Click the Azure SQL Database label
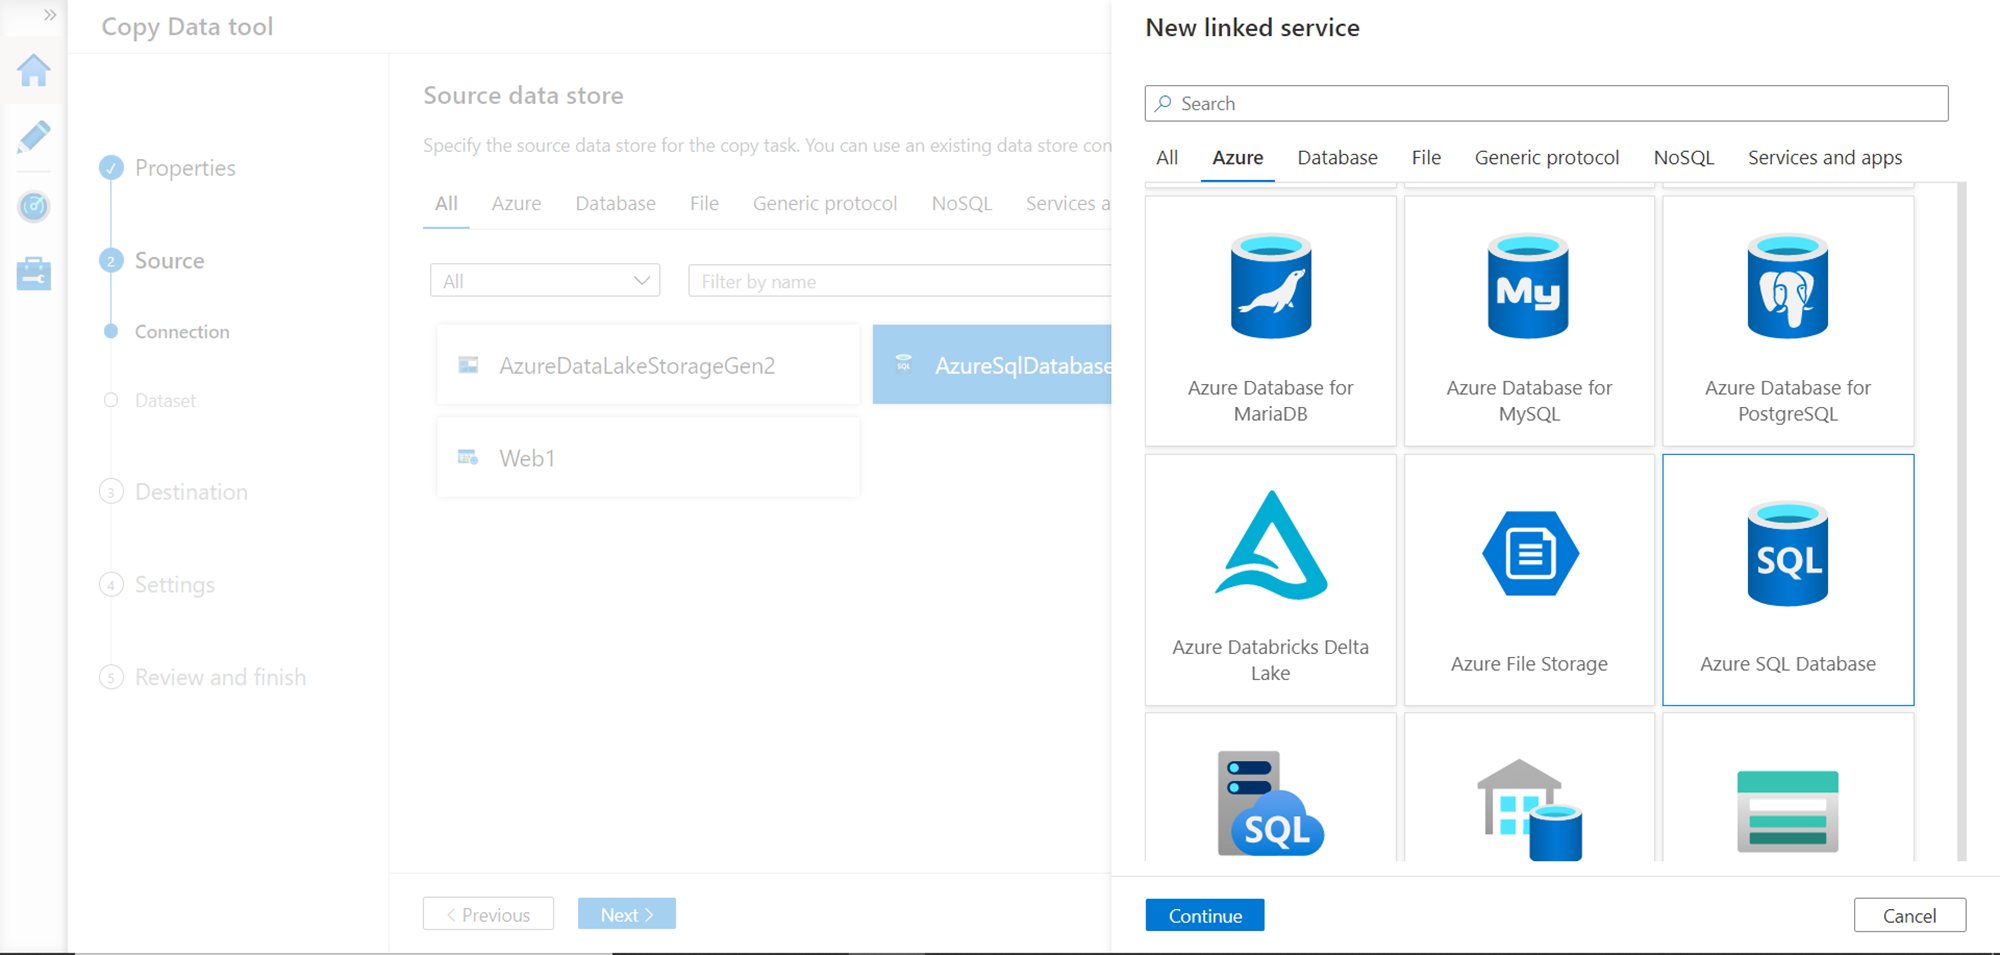This screenshot has width=2000, height=955. 1788,664
